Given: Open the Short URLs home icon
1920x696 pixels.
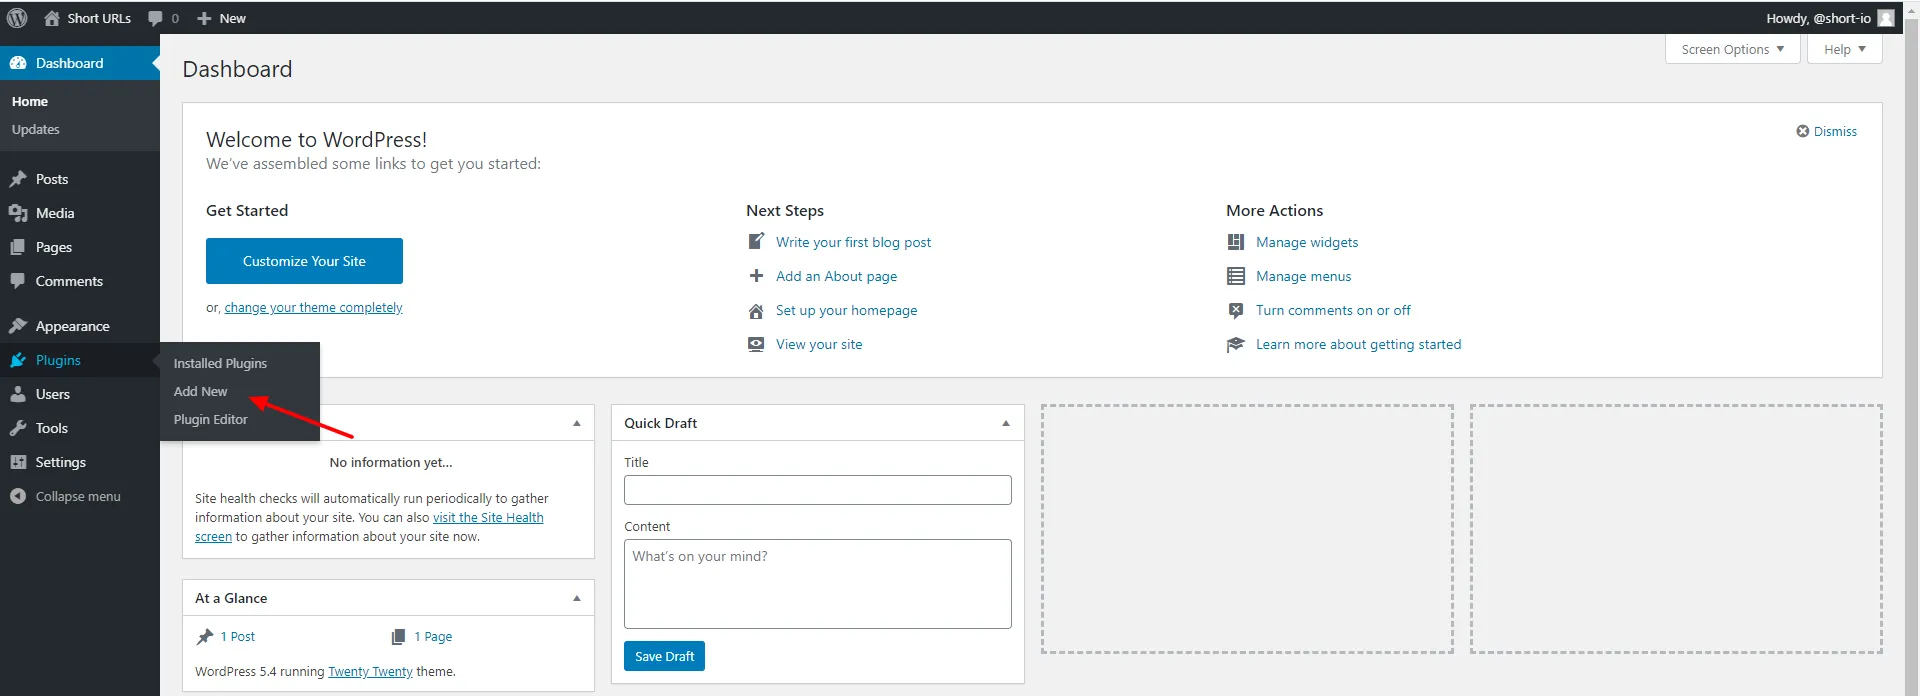Looking at the screenshot, I should pyautogui.click(x=52, y=18).
